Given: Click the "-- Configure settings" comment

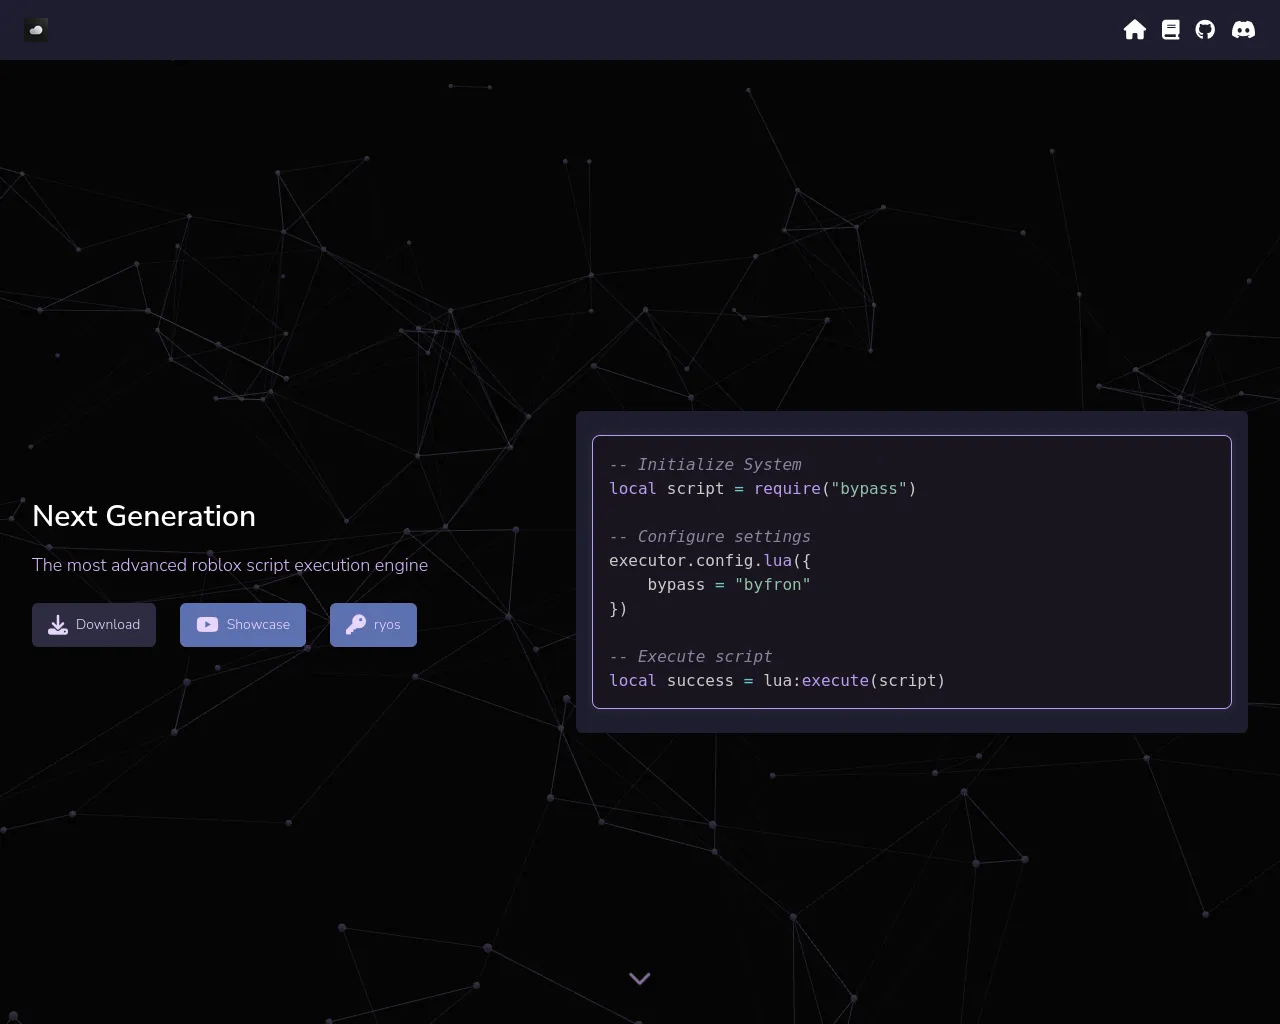Looking at the screenshot, I should tap(710, 537).
